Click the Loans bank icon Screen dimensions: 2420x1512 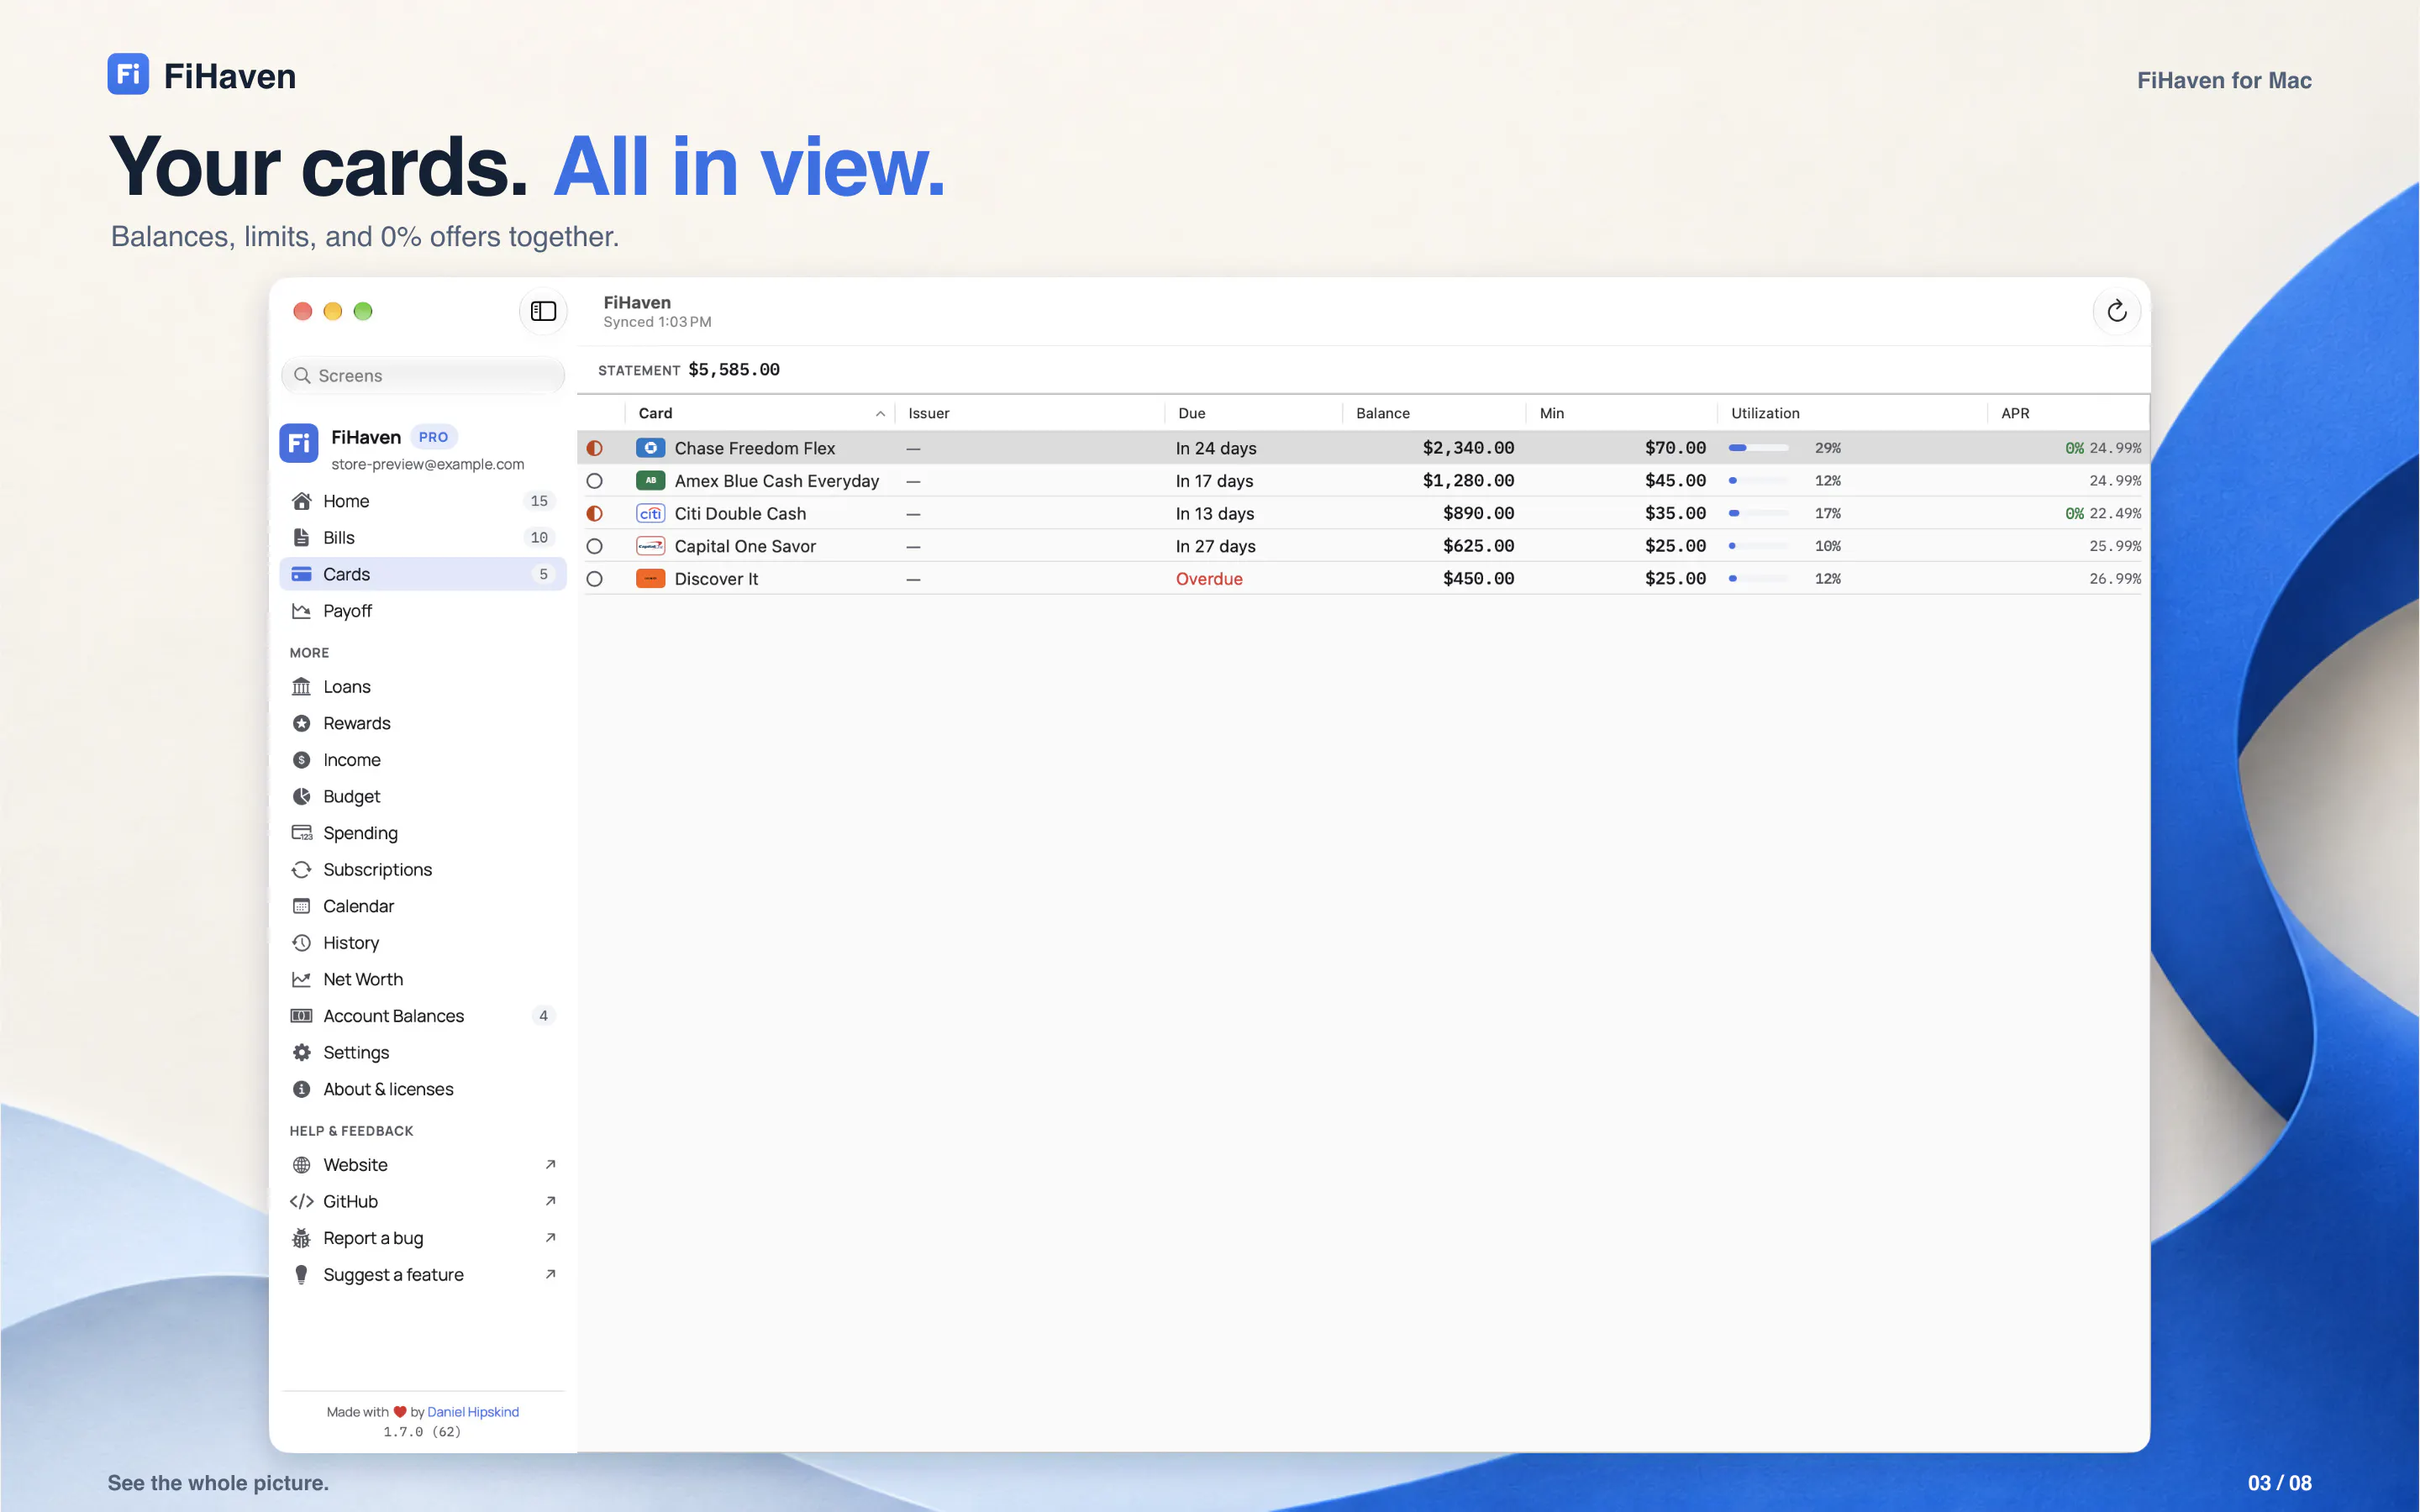(x=301, y=687)
